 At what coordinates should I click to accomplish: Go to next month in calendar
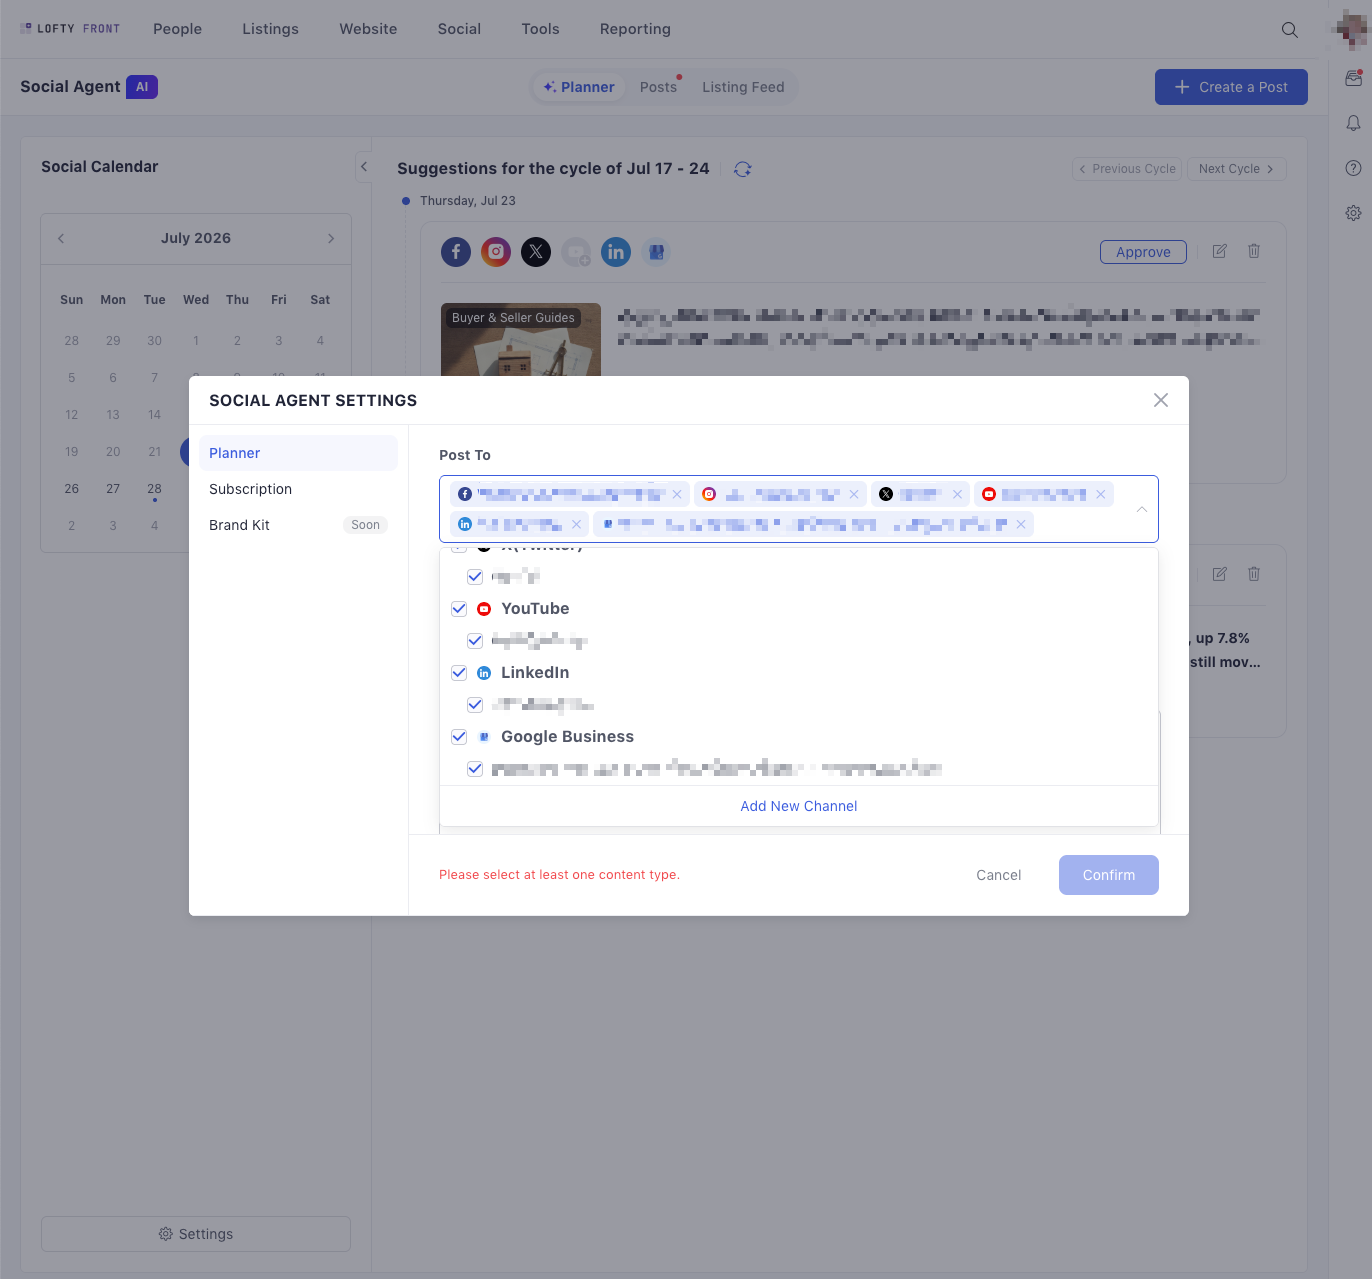click(331, 238)
